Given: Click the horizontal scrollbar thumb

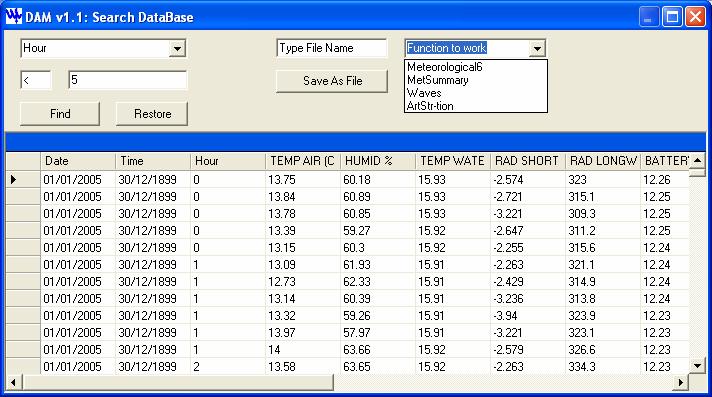Looking at the screenshot, I should (178, 382).
